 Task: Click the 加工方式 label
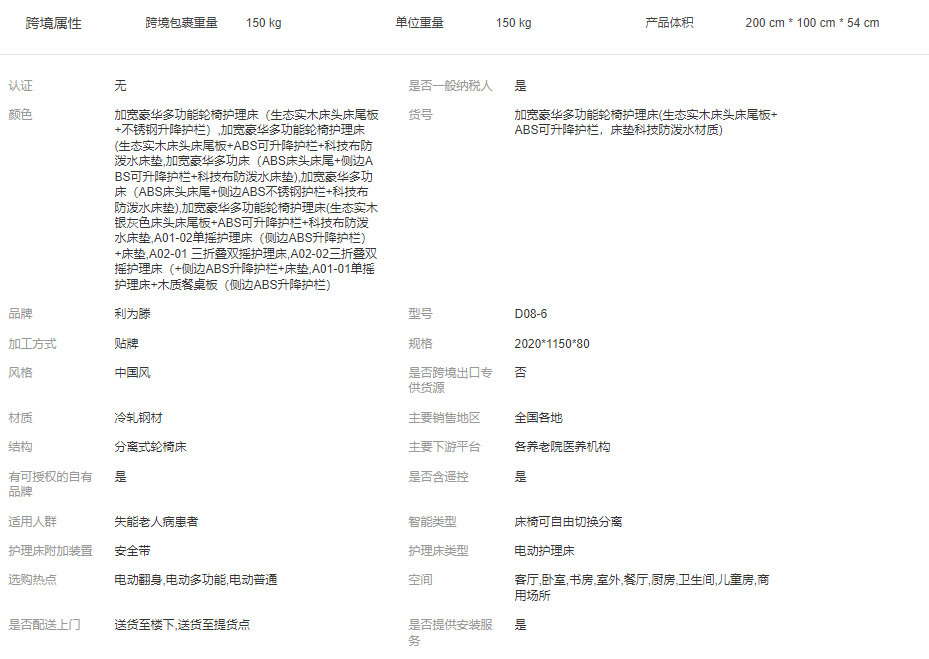[32, 344]
